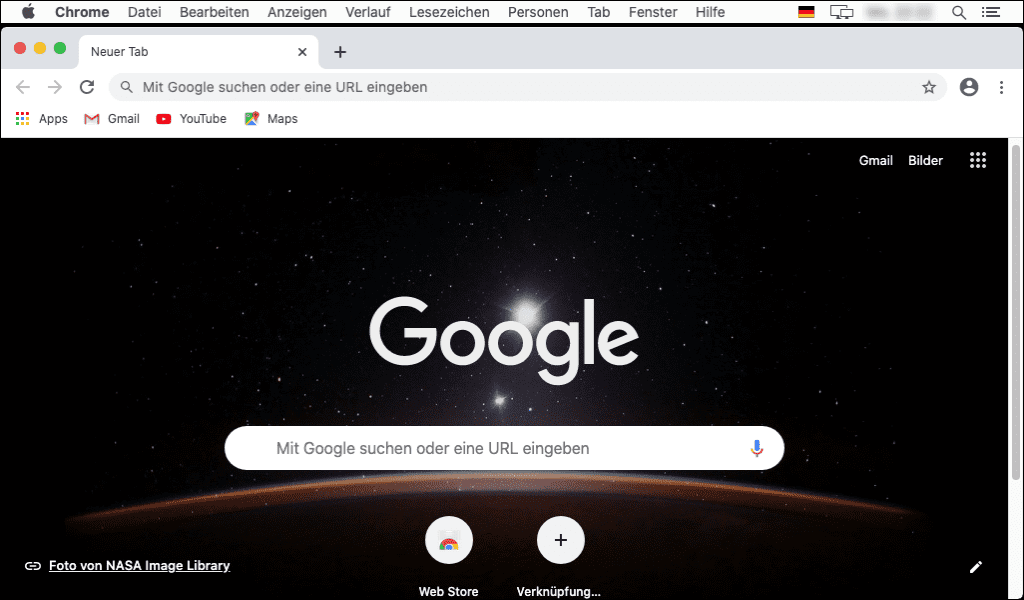This screenshot has height=600, width=1024.
Task: Start voice search with microphone icon
Action: (x=756, y=448)
